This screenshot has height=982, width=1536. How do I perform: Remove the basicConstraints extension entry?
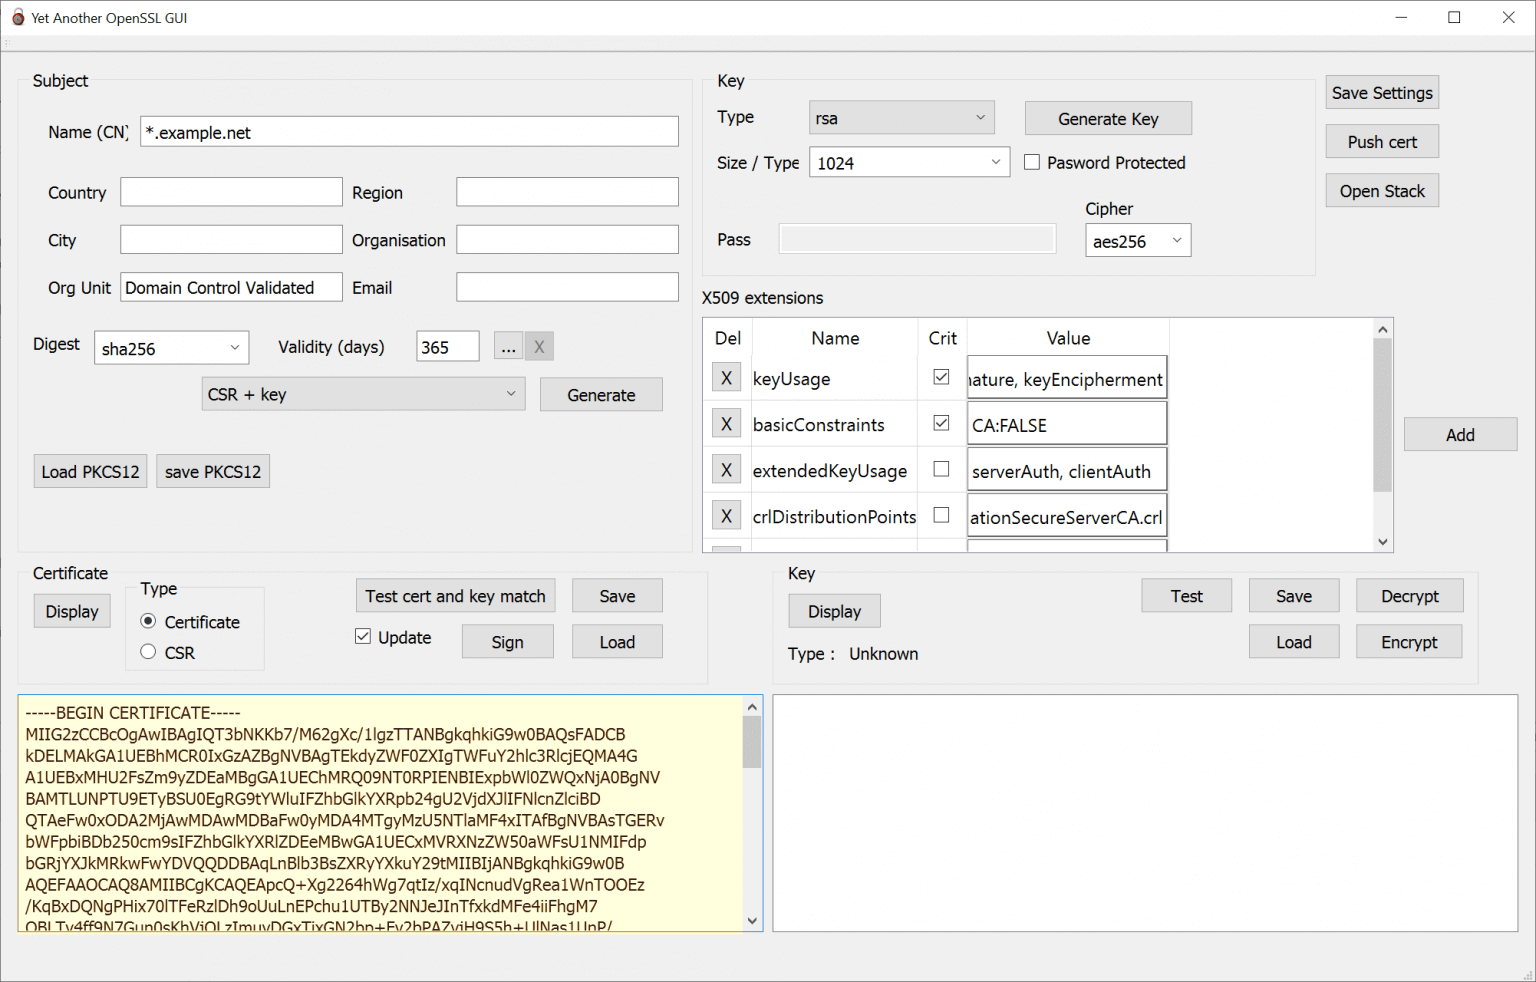726,423
